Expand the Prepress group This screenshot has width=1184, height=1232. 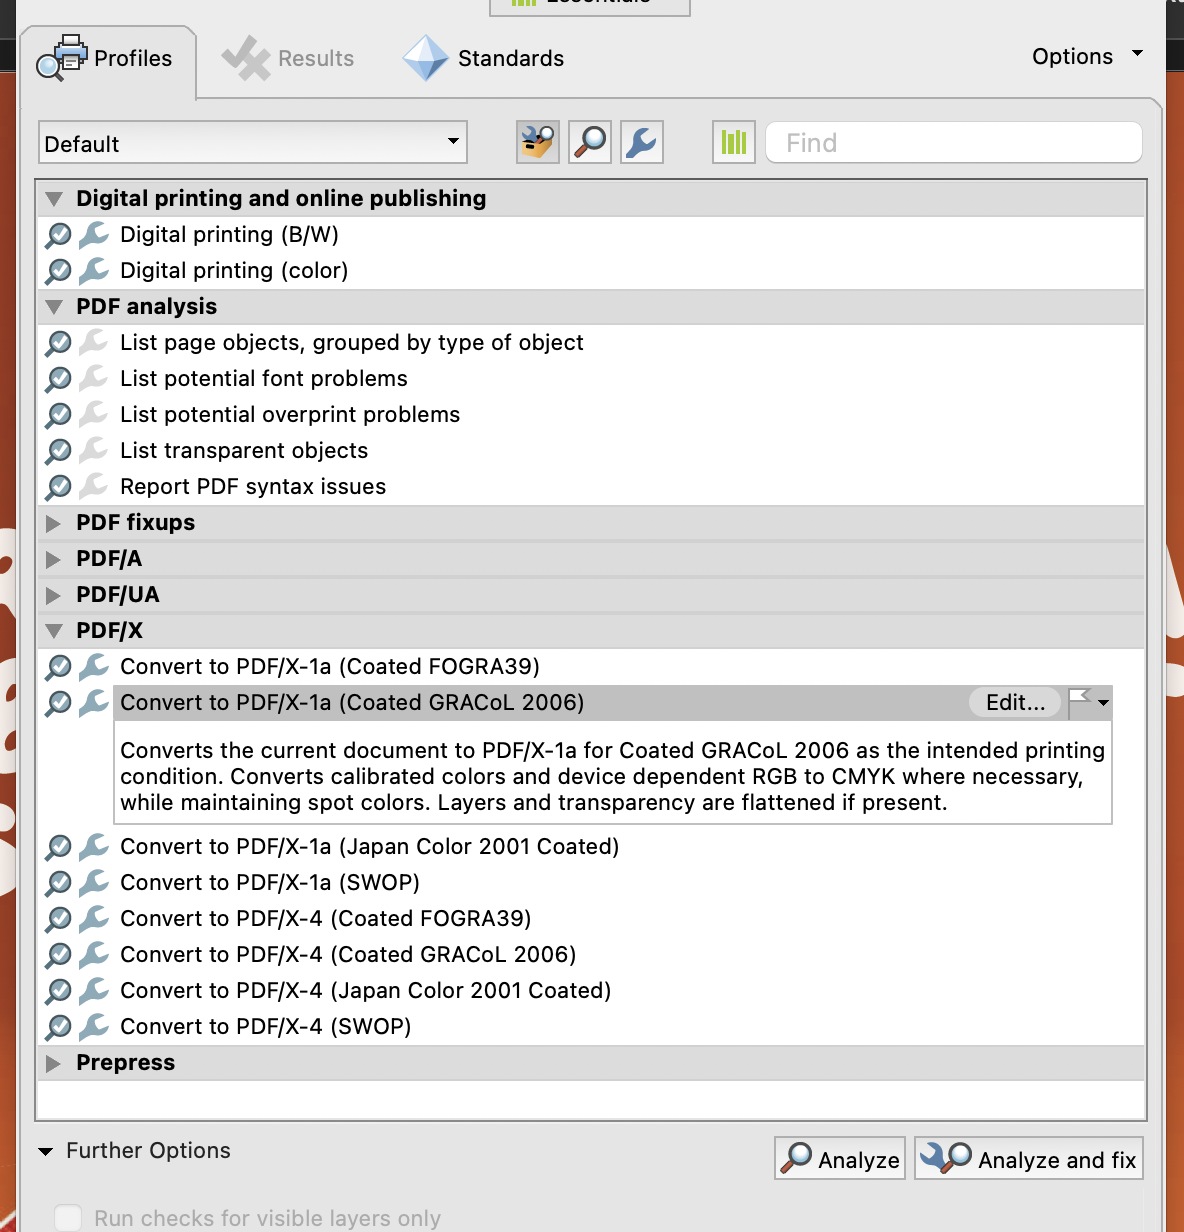pyautogui.click(x=54, y=1063)
